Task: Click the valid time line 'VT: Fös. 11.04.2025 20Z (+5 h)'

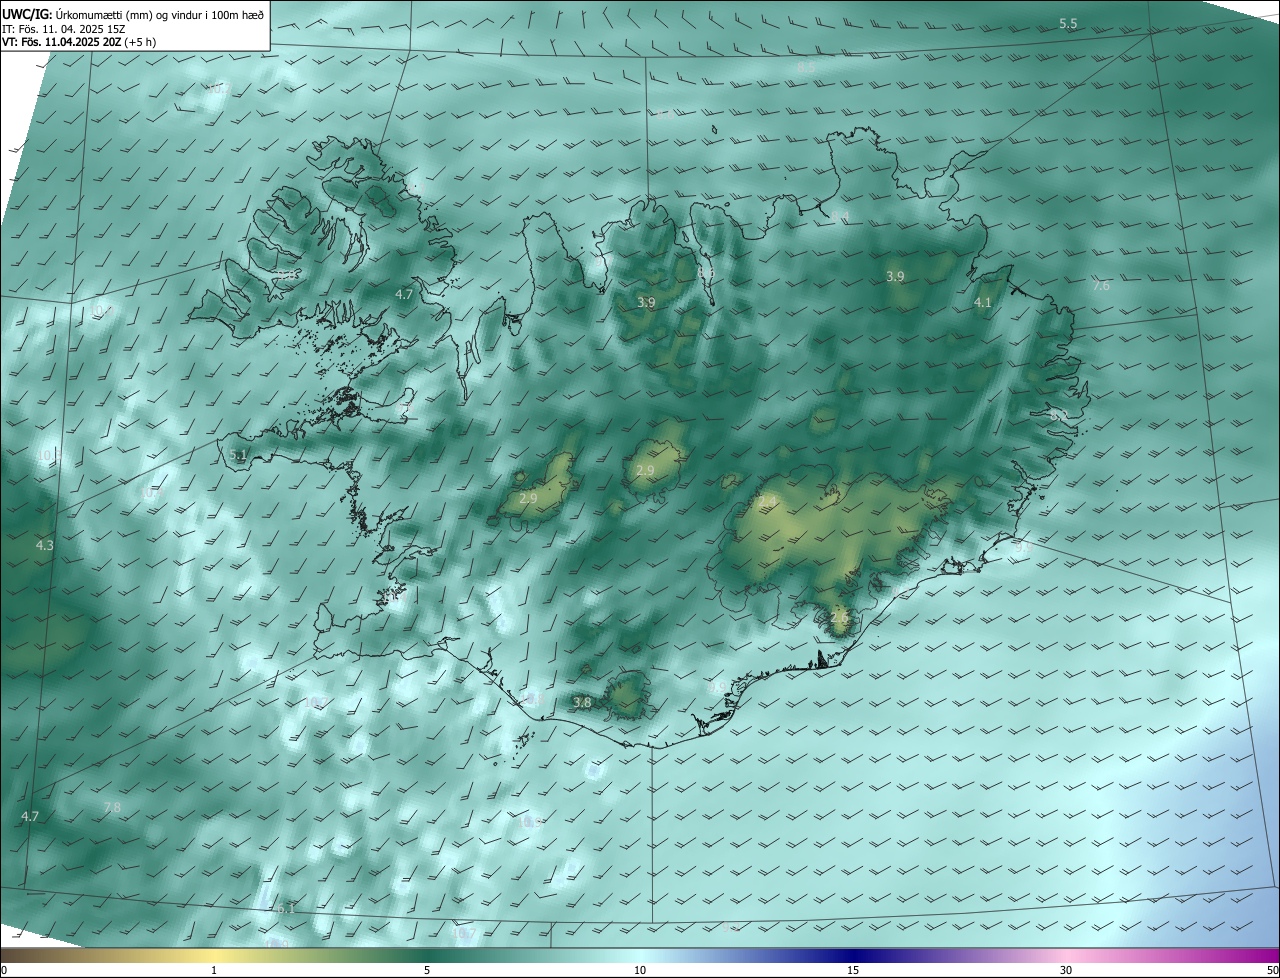Action: pyautogui.click(x=79, y=42)
